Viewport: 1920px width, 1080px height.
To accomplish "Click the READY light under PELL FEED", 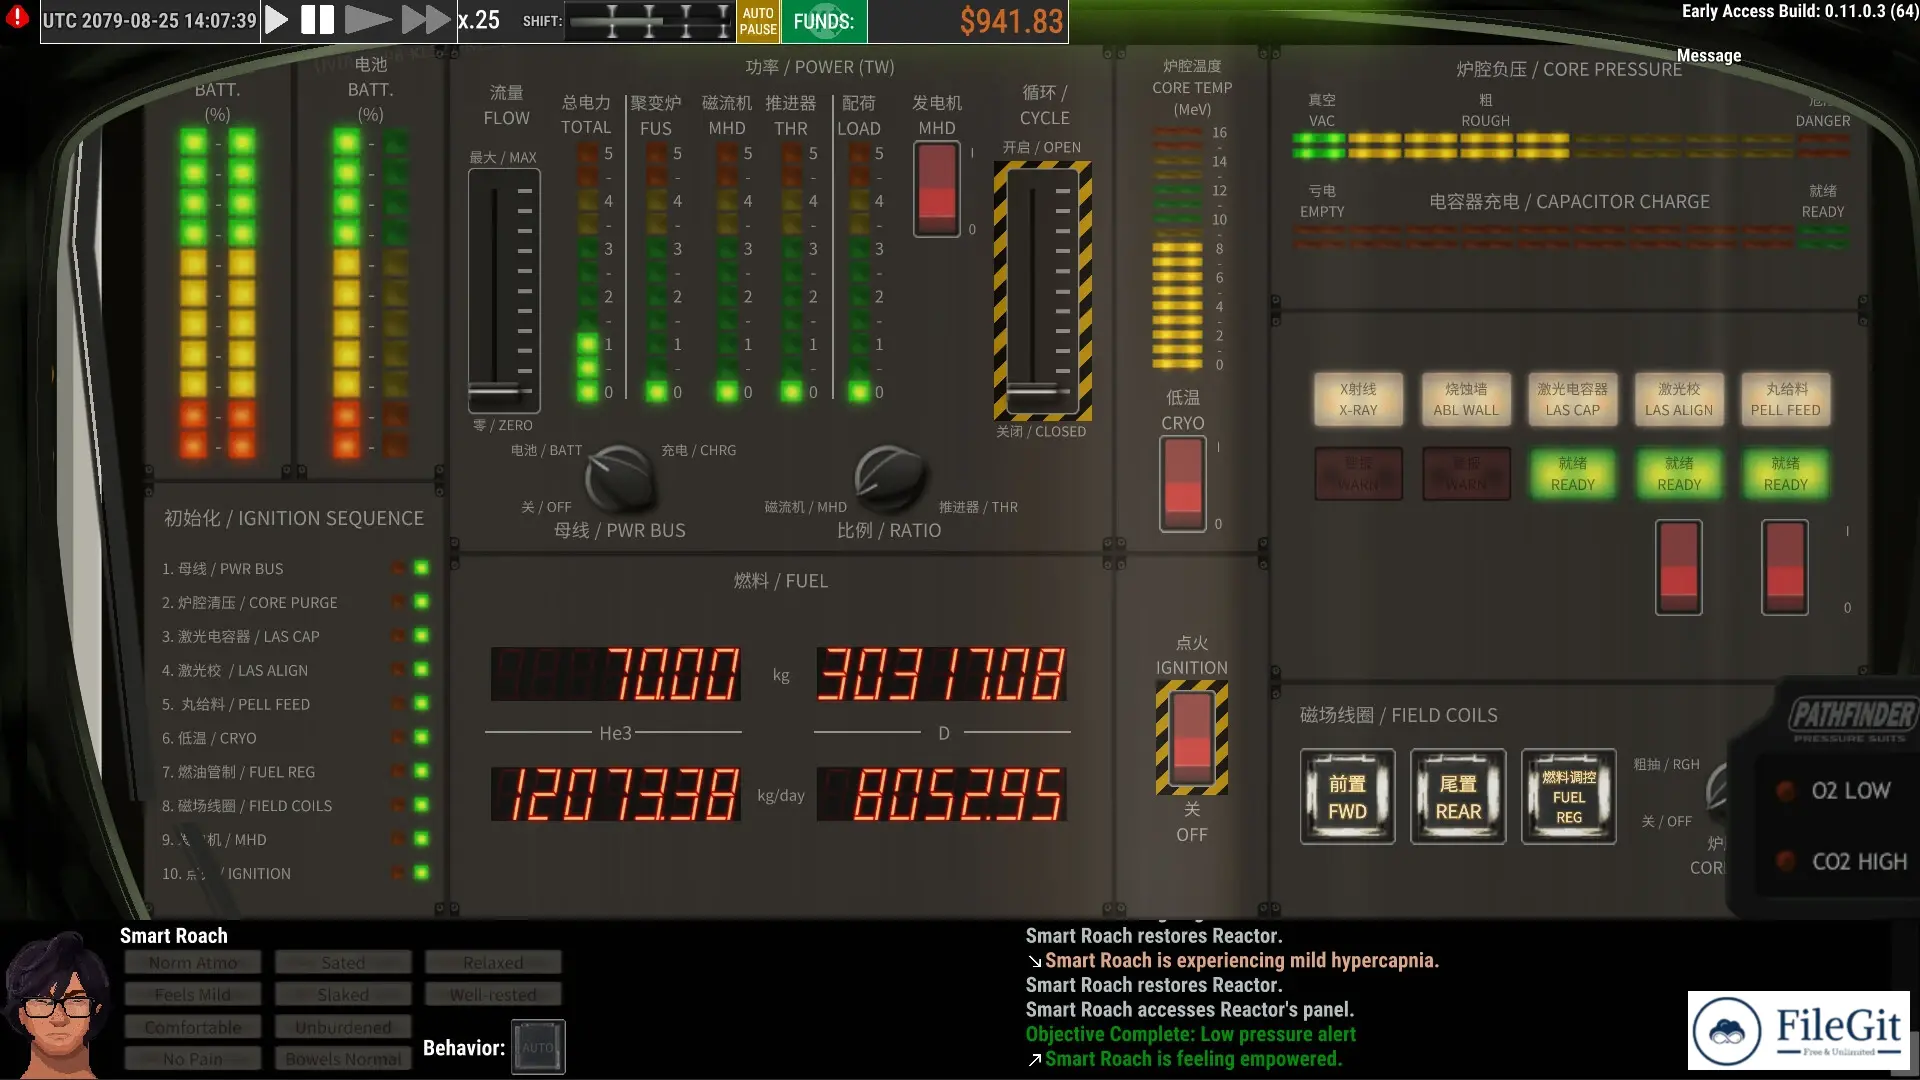I will [x=1786, y=473].
